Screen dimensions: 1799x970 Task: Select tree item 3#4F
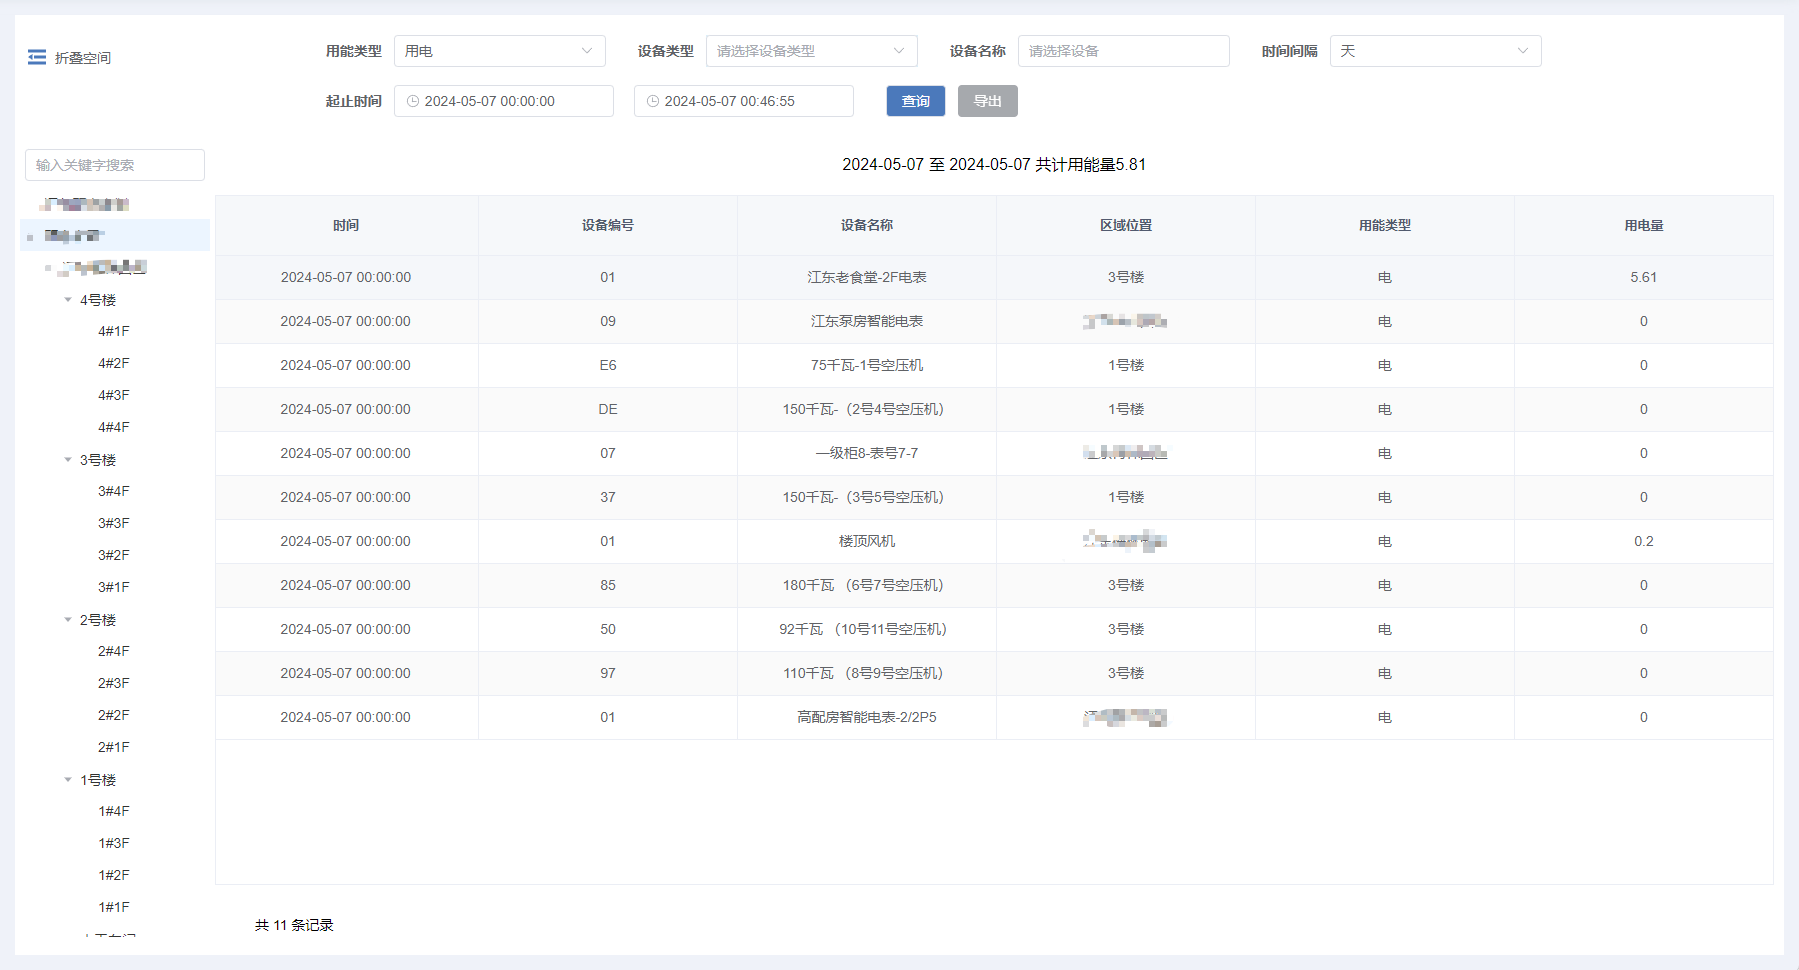(114, 491)
